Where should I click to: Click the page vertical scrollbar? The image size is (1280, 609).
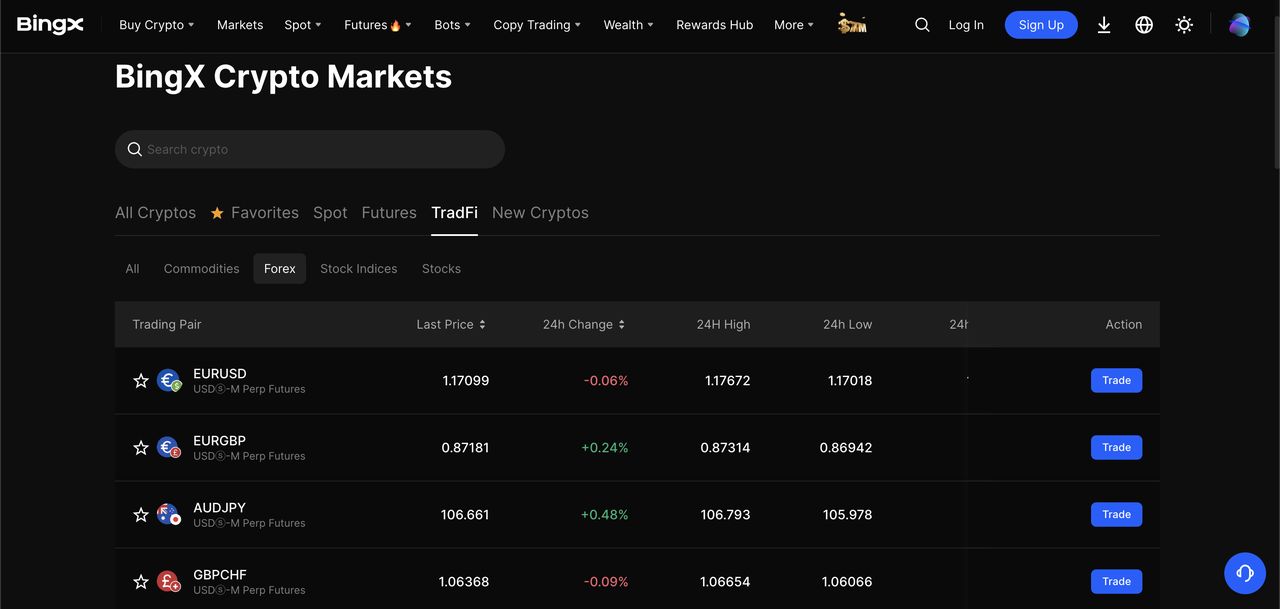(1274, 100)
